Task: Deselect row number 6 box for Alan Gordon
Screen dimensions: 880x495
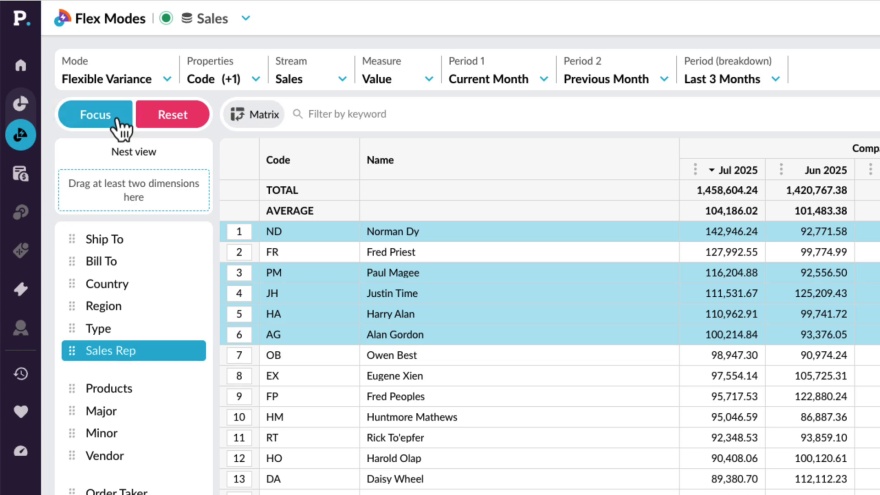Action: pos(239,334)
